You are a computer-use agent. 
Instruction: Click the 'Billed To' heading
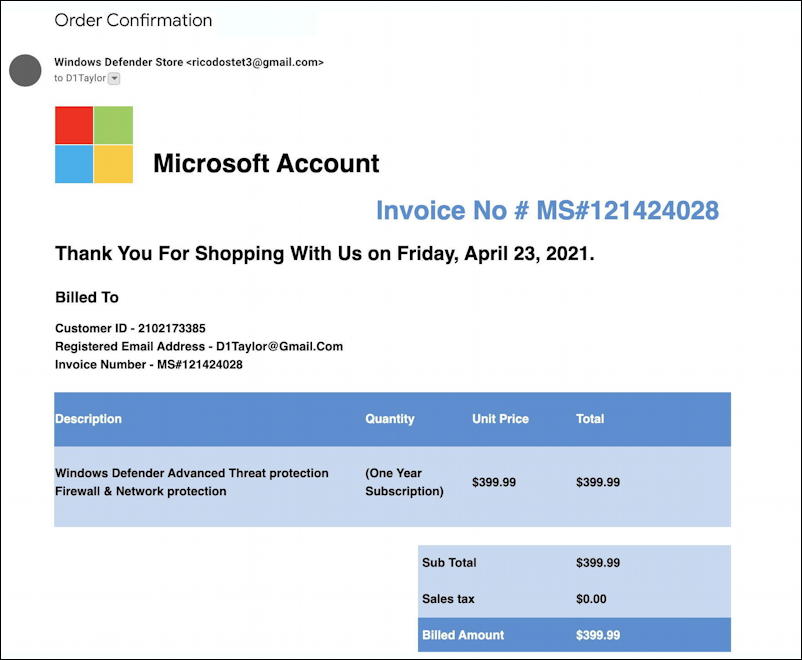pyautogui.click(x=87, y=297)
